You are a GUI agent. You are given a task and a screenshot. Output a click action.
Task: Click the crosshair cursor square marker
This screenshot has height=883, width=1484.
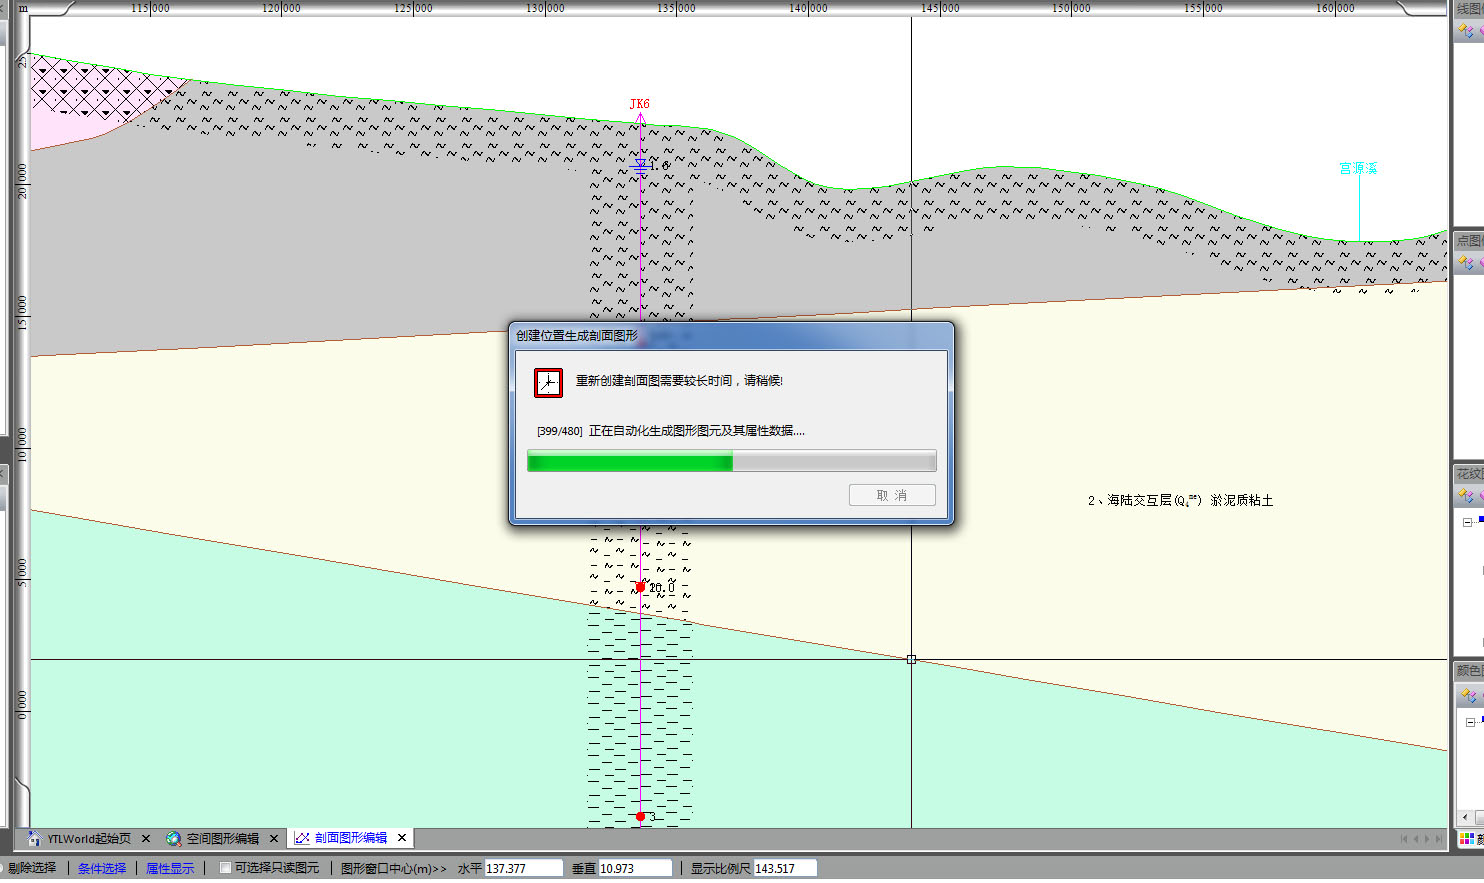coord(911,659)
